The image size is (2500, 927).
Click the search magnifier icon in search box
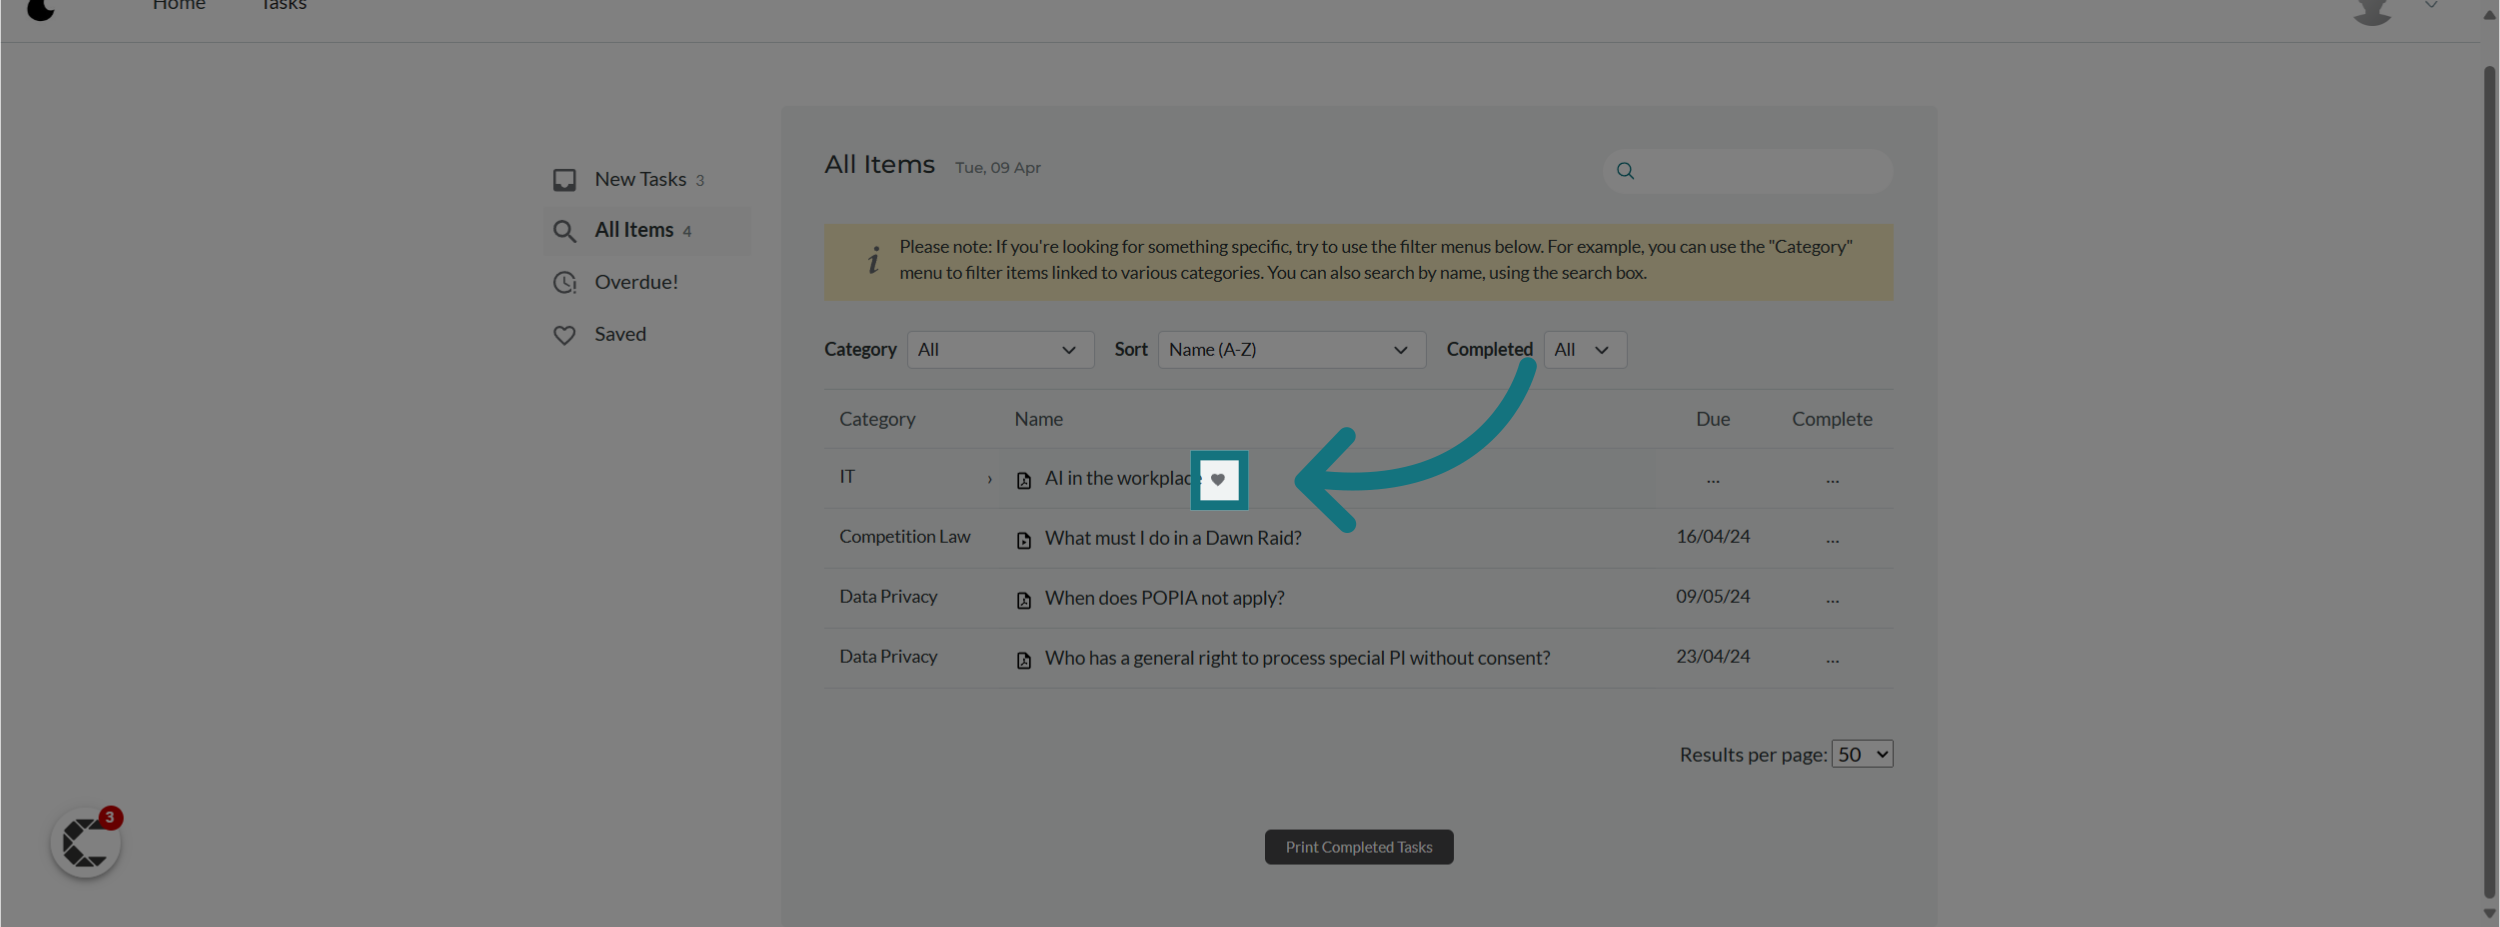coord(1625,171)
